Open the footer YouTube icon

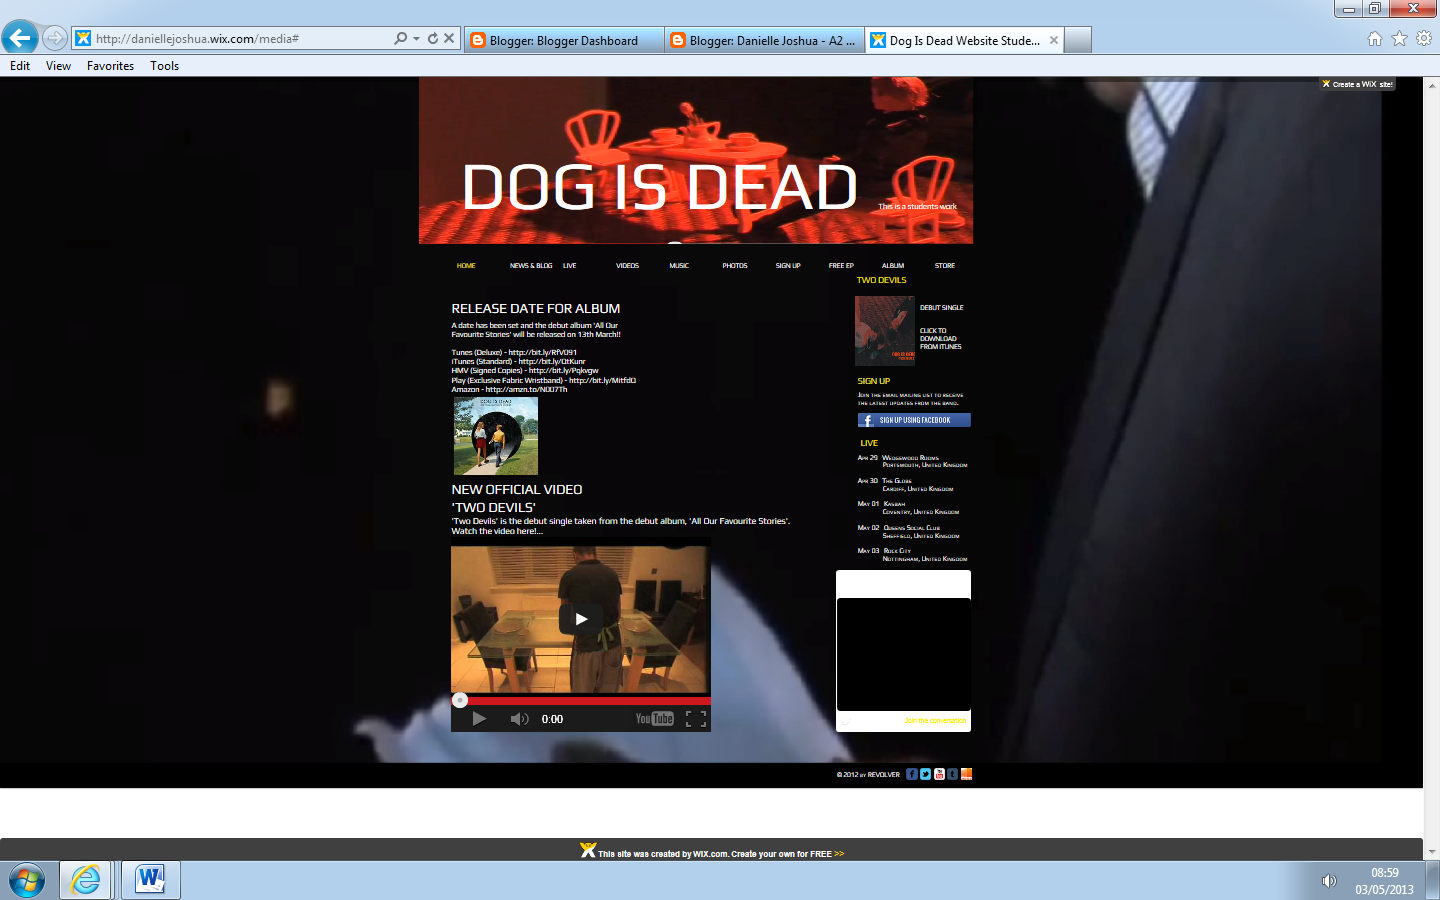tap(939, 774)
